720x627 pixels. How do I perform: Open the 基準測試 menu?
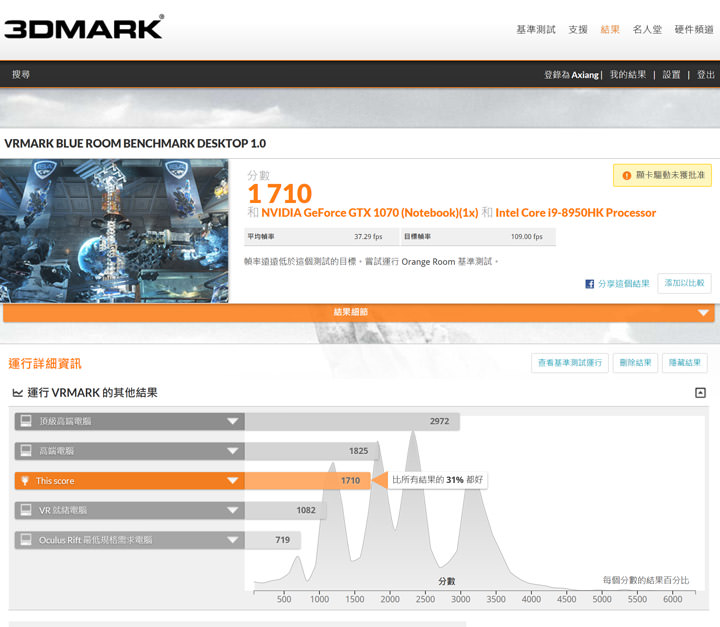coord(535,30)
